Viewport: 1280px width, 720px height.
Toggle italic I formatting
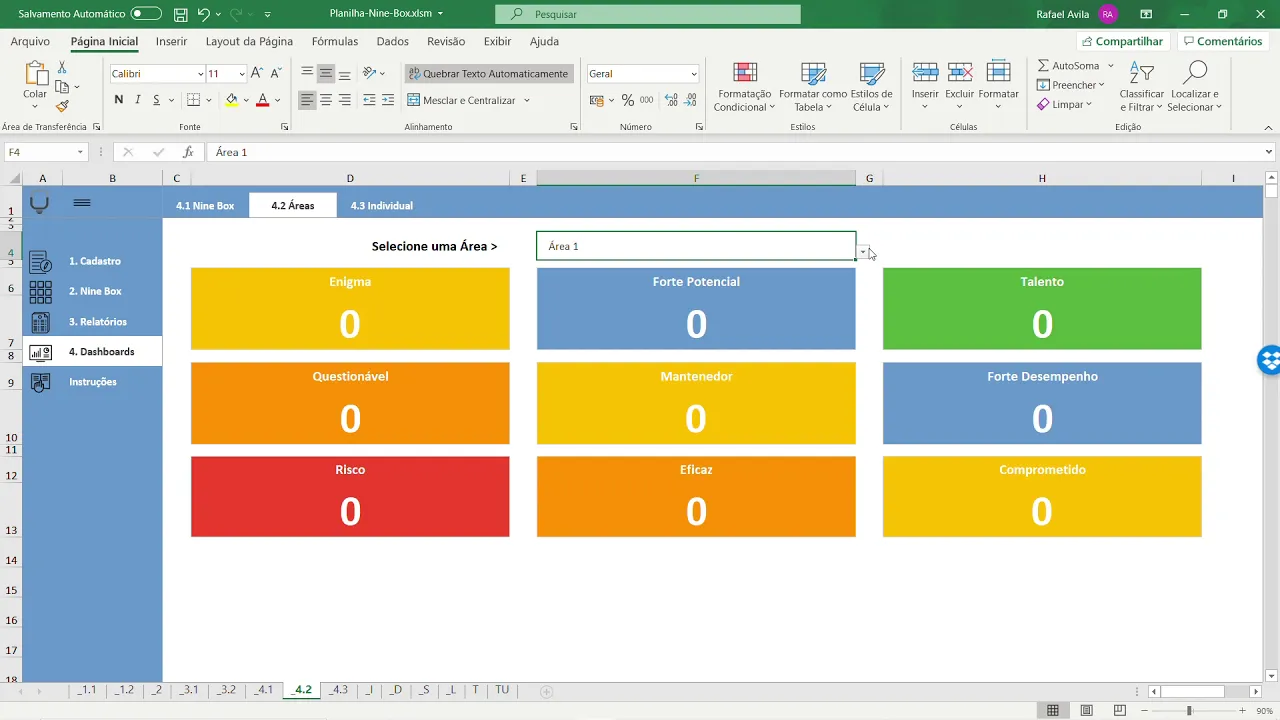(x=138, y=100)
